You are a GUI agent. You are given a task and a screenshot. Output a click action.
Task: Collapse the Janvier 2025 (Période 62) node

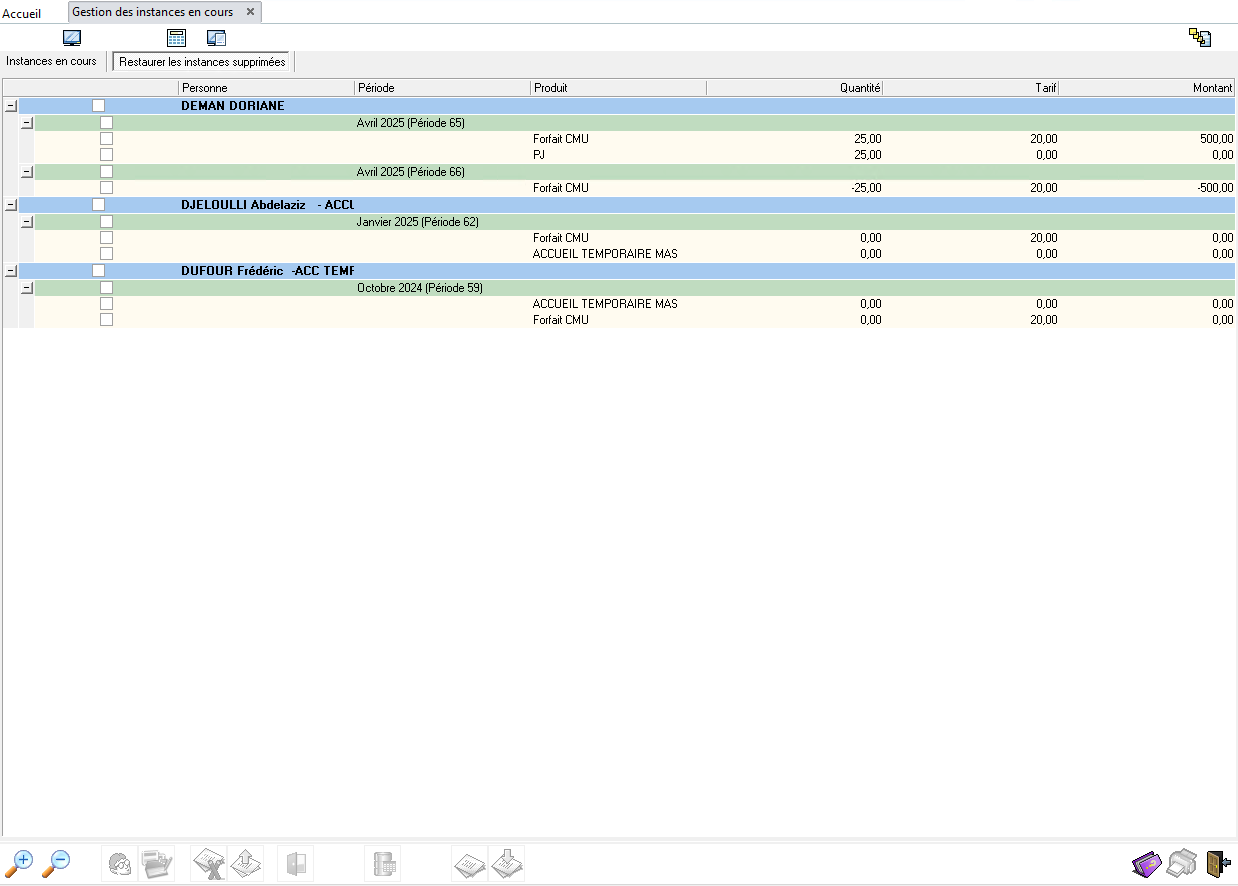pyautogui.click(x=27, y=221)
